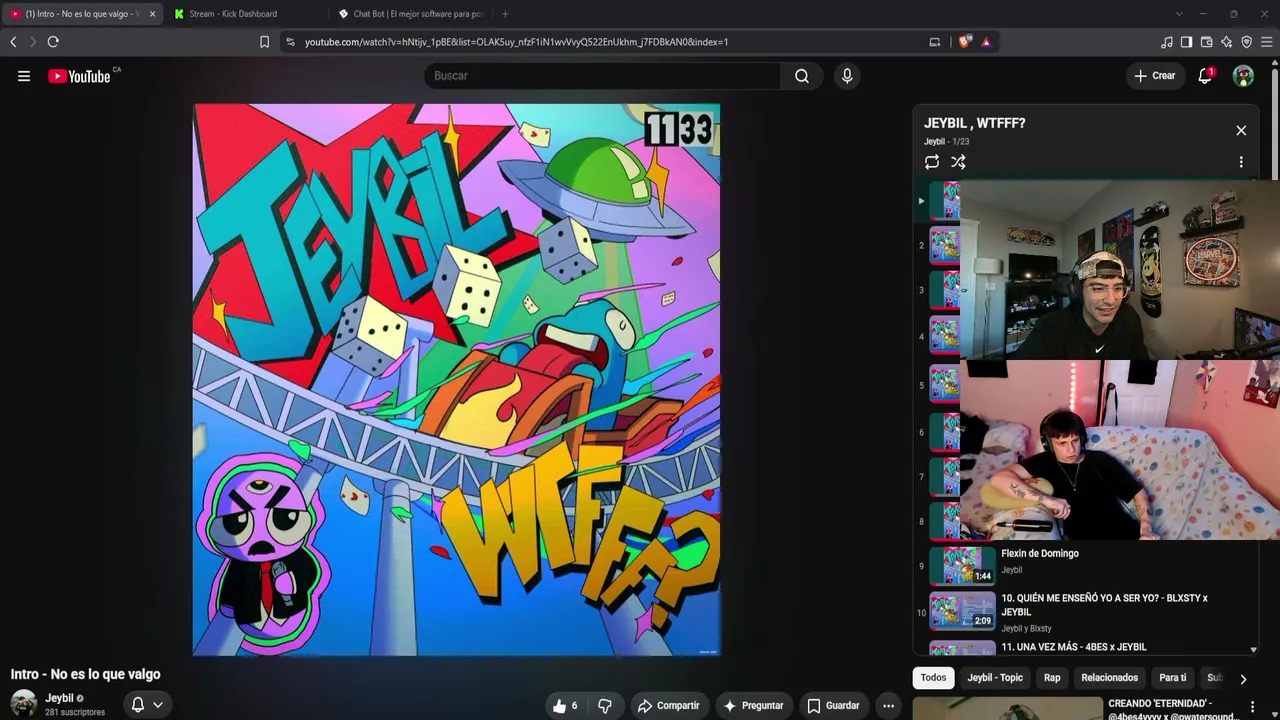Select the Relacionados filter chip
1280x720 pixels.
click(x=1109, y=678)
